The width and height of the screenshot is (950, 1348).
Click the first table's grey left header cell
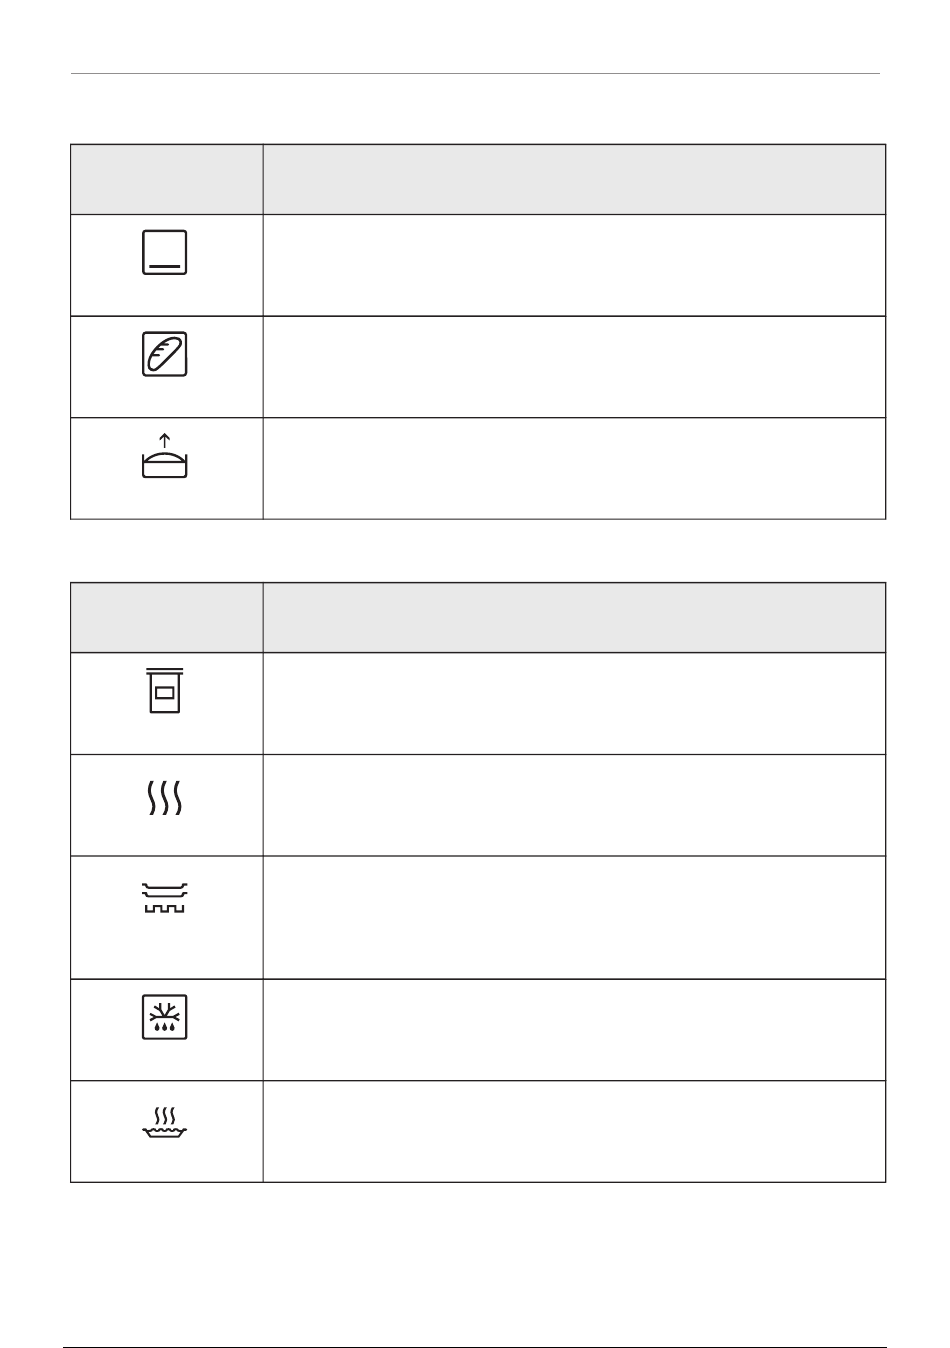click(x=167, y=179)
